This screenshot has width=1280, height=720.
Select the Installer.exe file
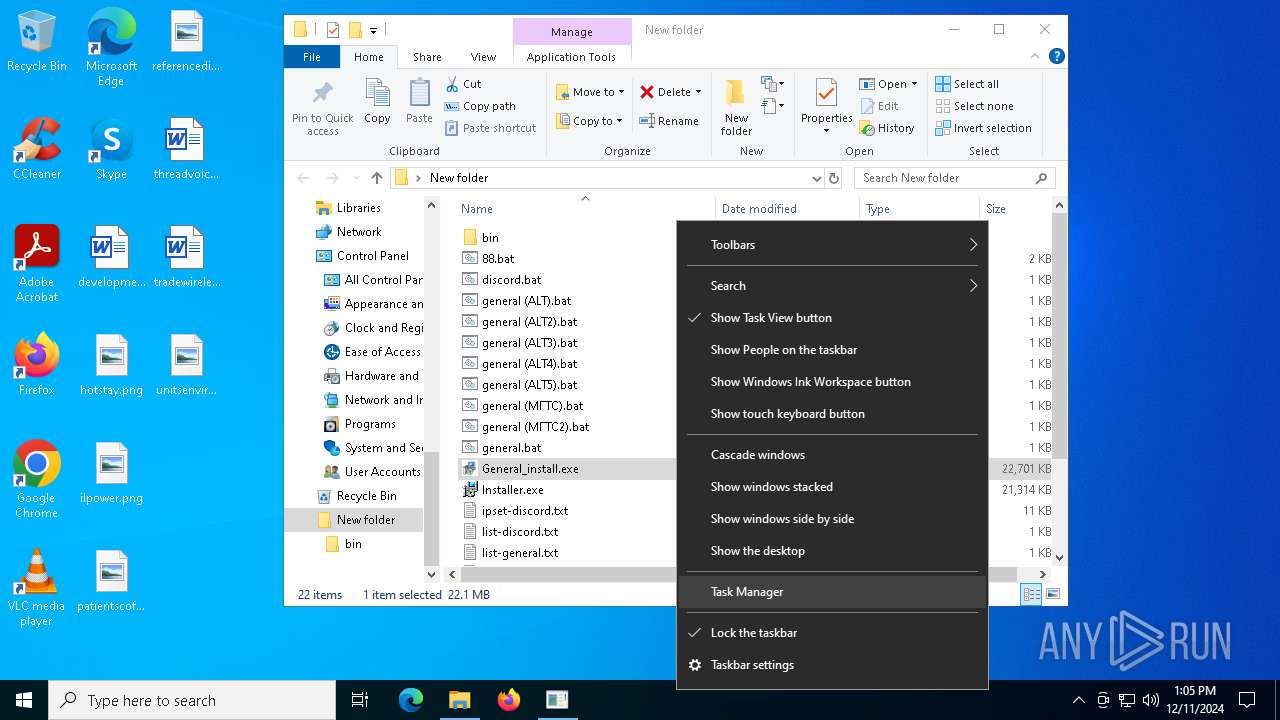(x=512, y=490)
